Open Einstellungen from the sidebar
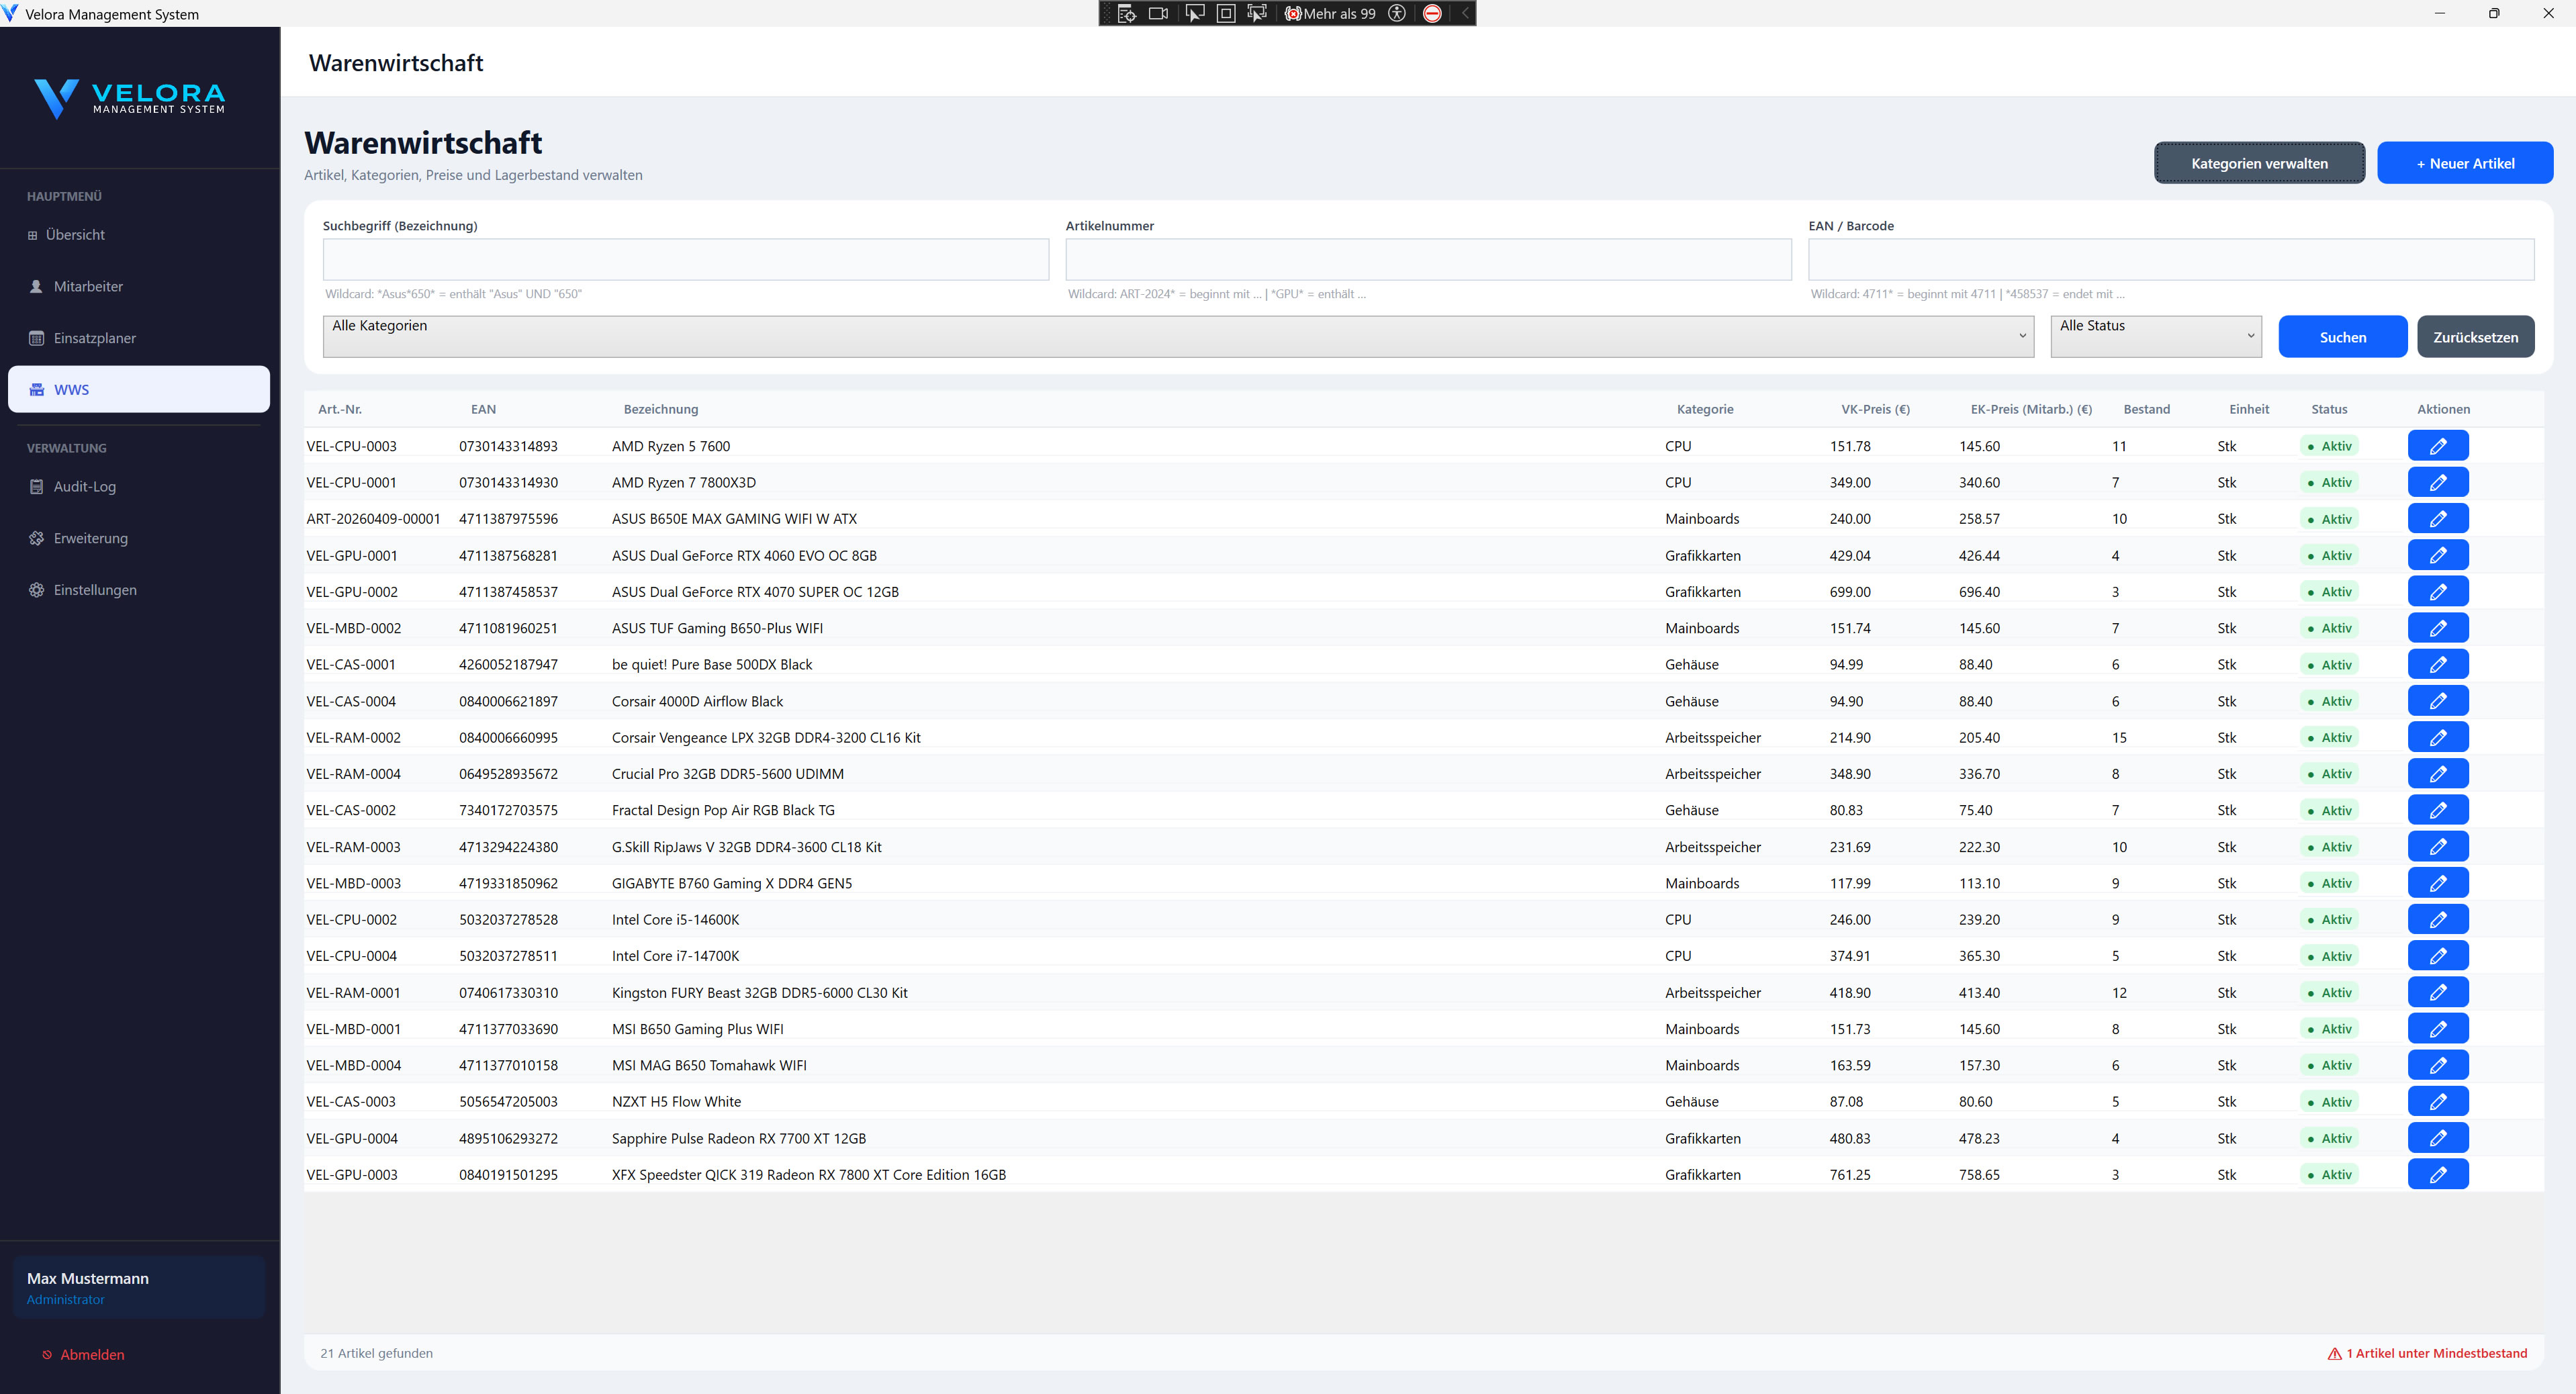Image resolution: width=2576 pixels, height=1394 pixels. click(95, 590)
